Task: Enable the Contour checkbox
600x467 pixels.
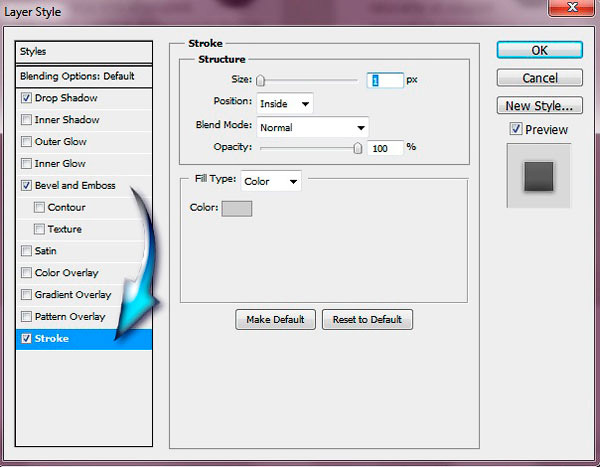Action: pos(39,207)
